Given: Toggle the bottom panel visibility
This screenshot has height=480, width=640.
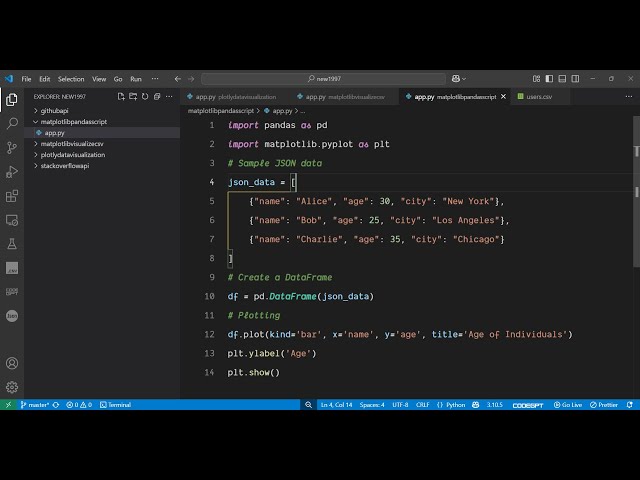Looking at the screenshot, I should [x=562, y=79].
